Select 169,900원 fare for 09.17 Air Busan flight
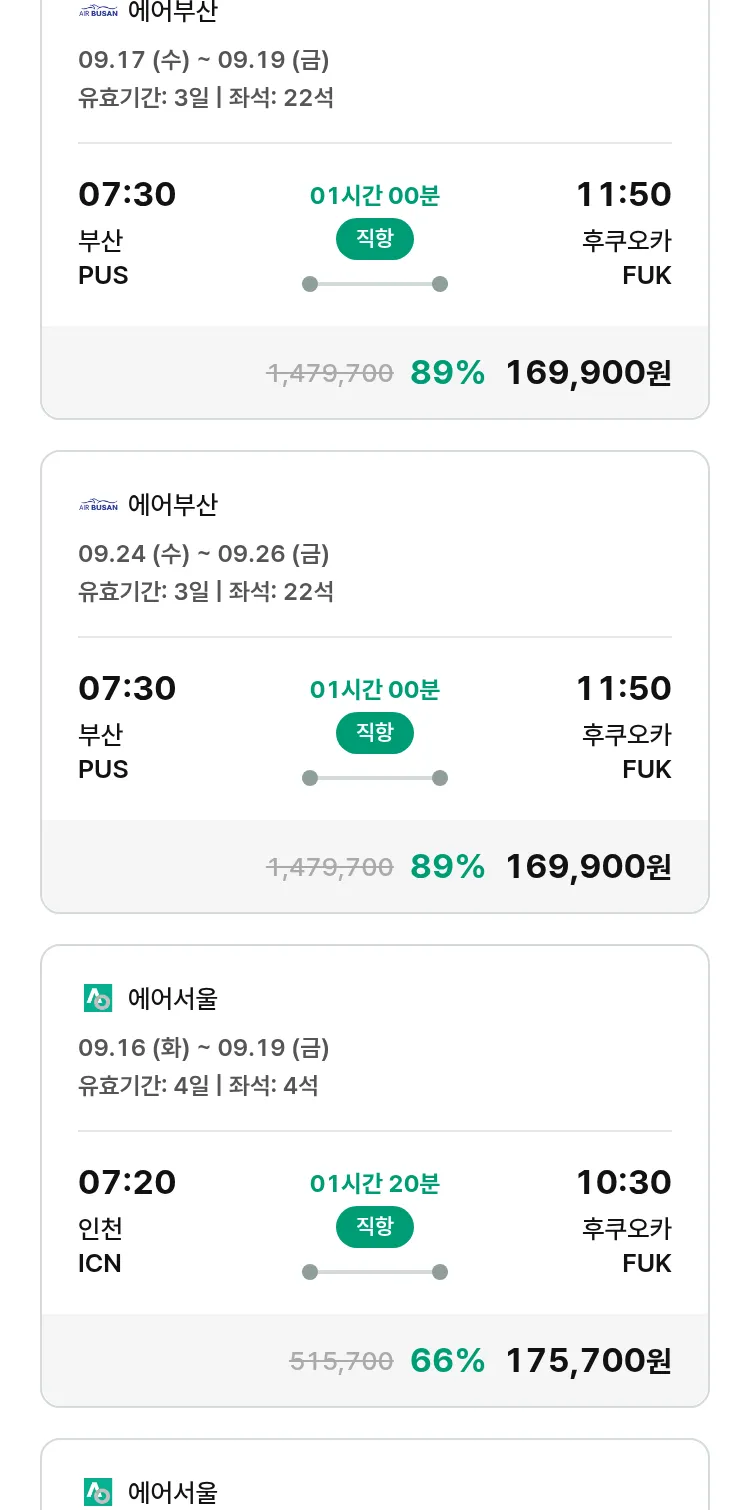The image size is (750, 1510). 588,372
